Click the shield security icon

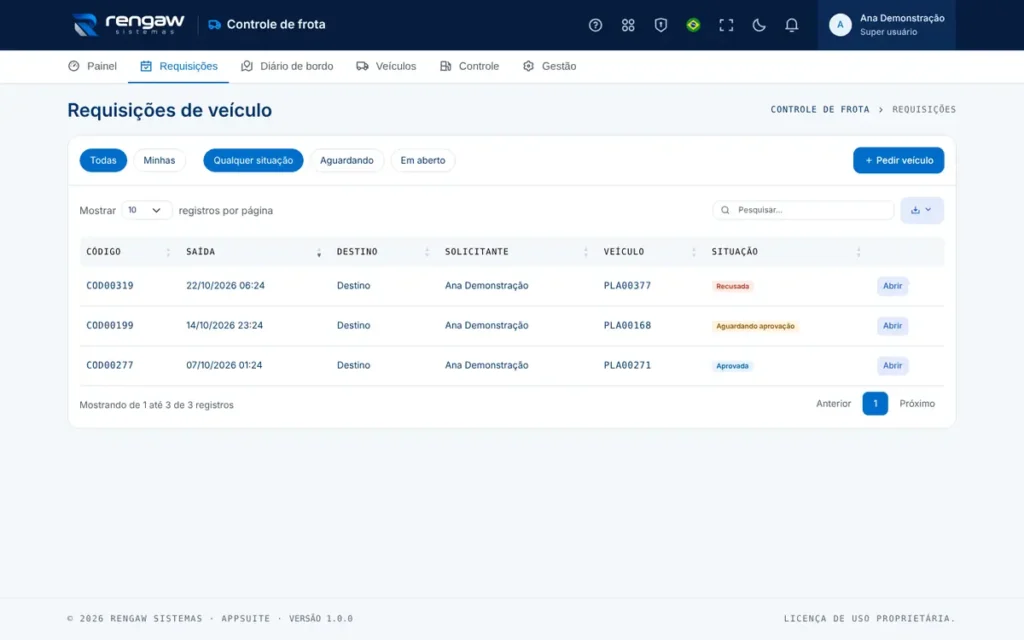(660, 25)
